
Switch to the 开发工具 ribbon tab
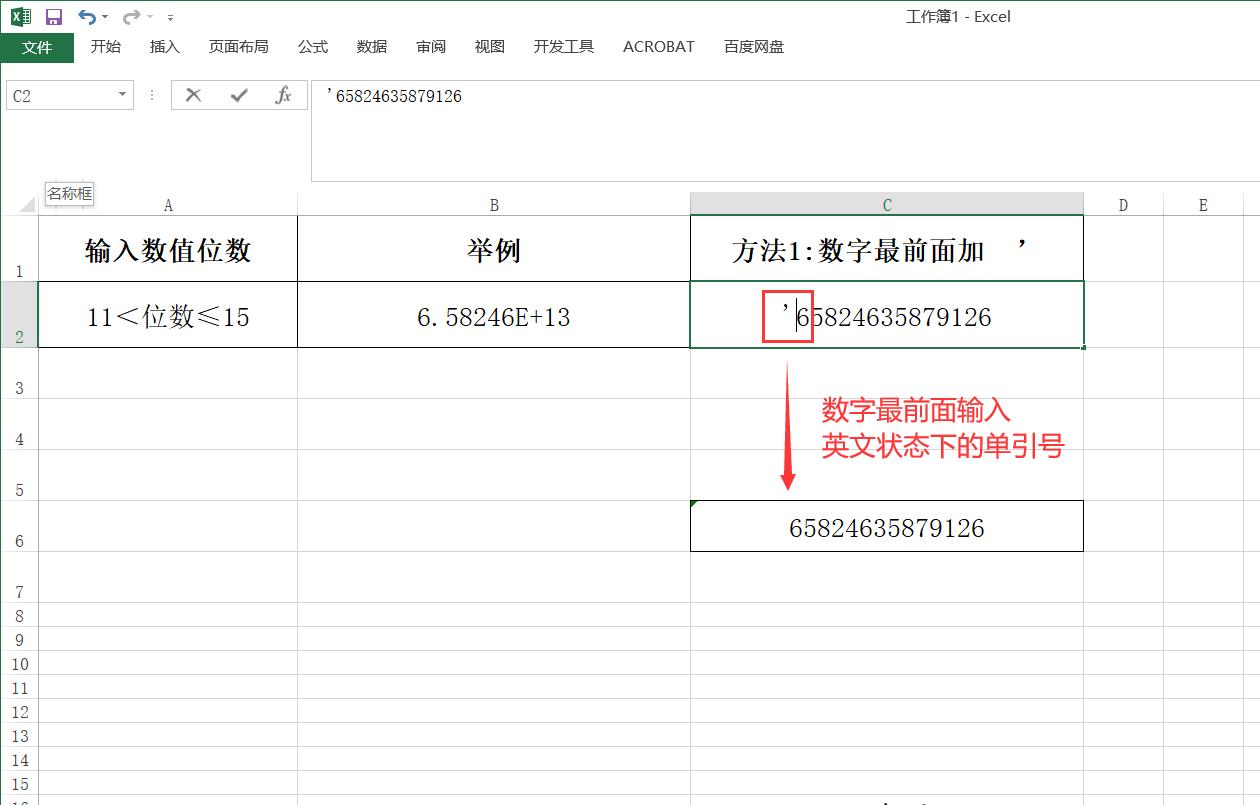tap(564, 47)
